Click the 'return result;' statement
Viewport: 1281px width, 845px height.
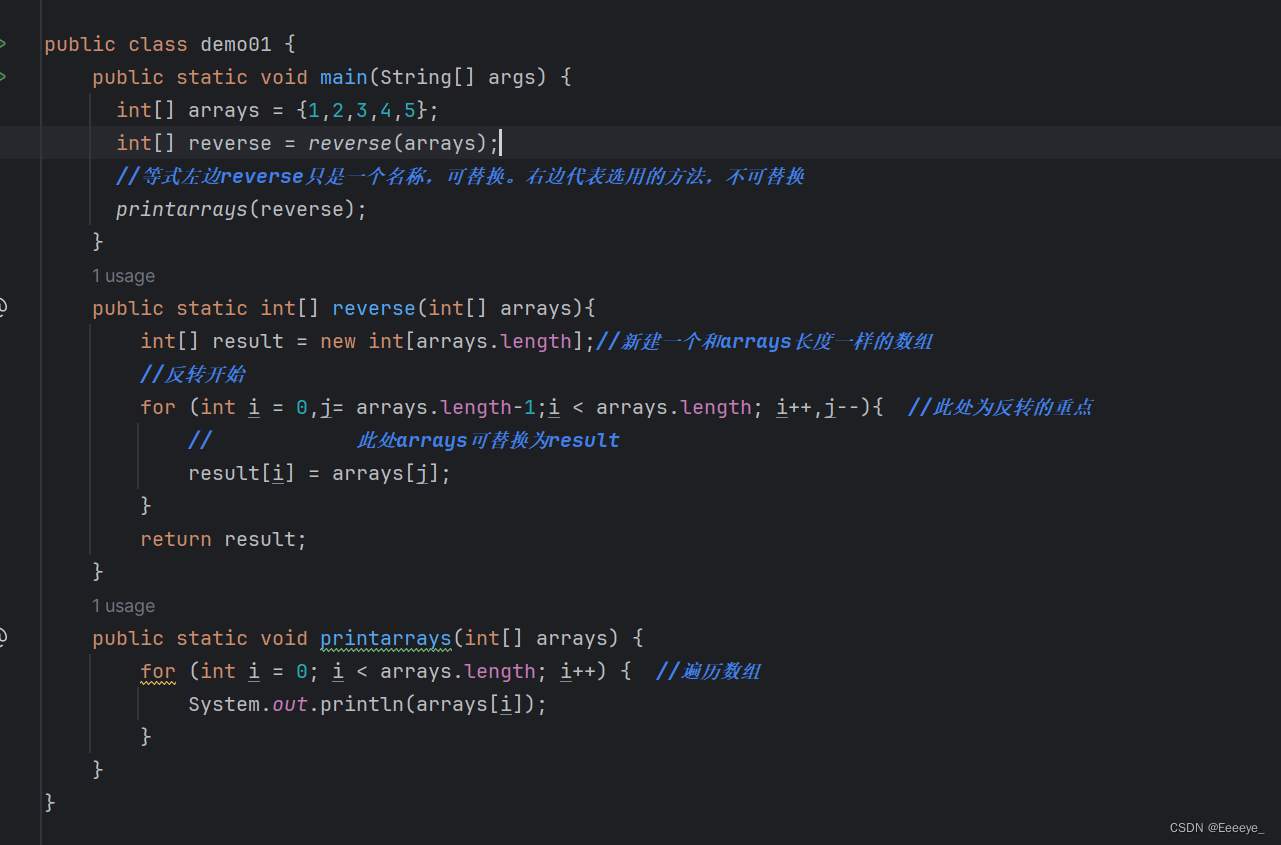click(x=223, y=539)
